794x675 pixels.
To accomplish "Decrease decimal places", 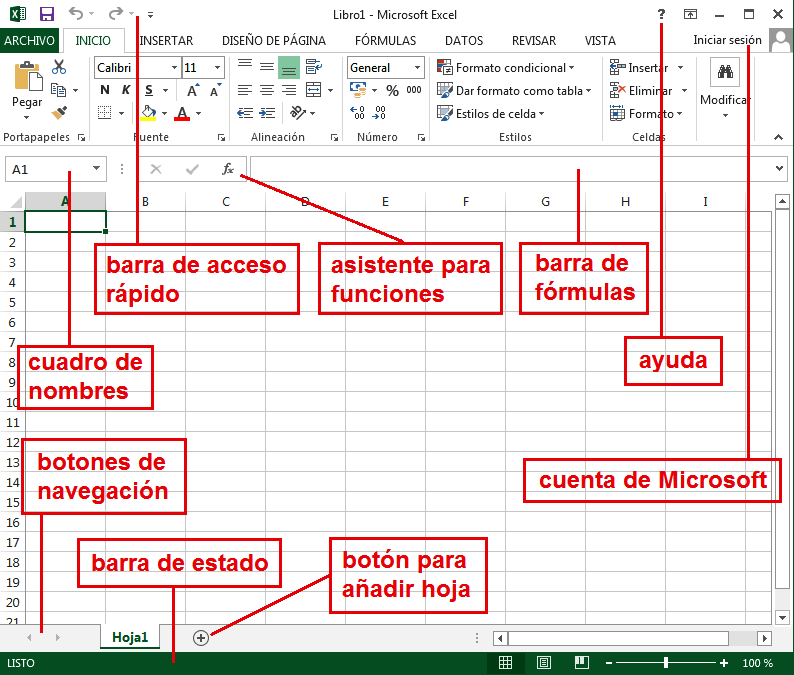I will pos(379,112).
